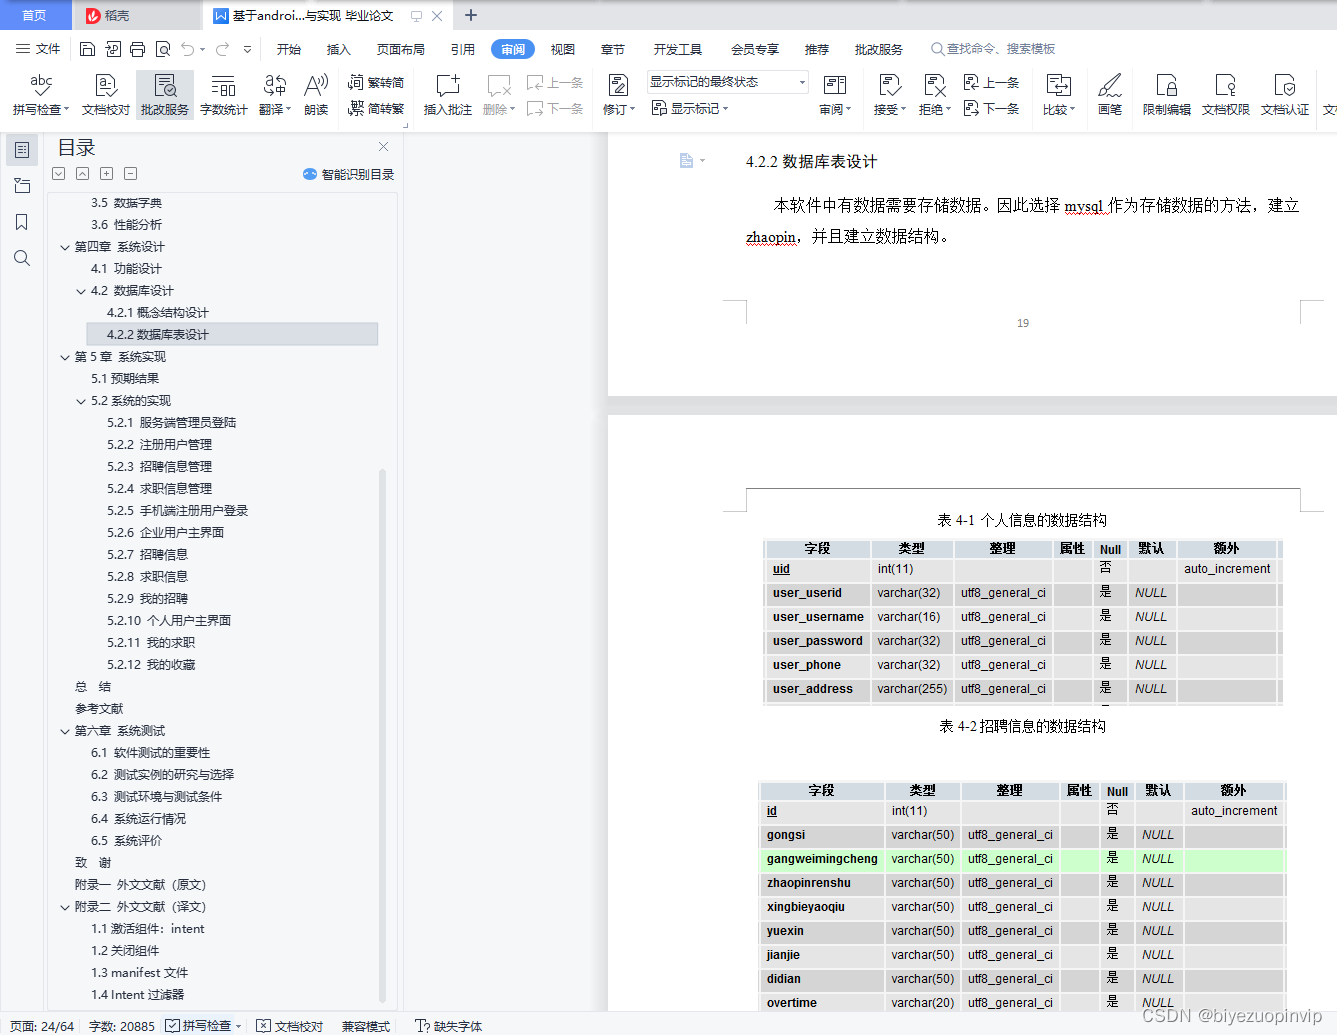Collapse the 4.2 数据库设计 node
Viewport: 1337px width, 1035px height.
(x=81, y=291)
